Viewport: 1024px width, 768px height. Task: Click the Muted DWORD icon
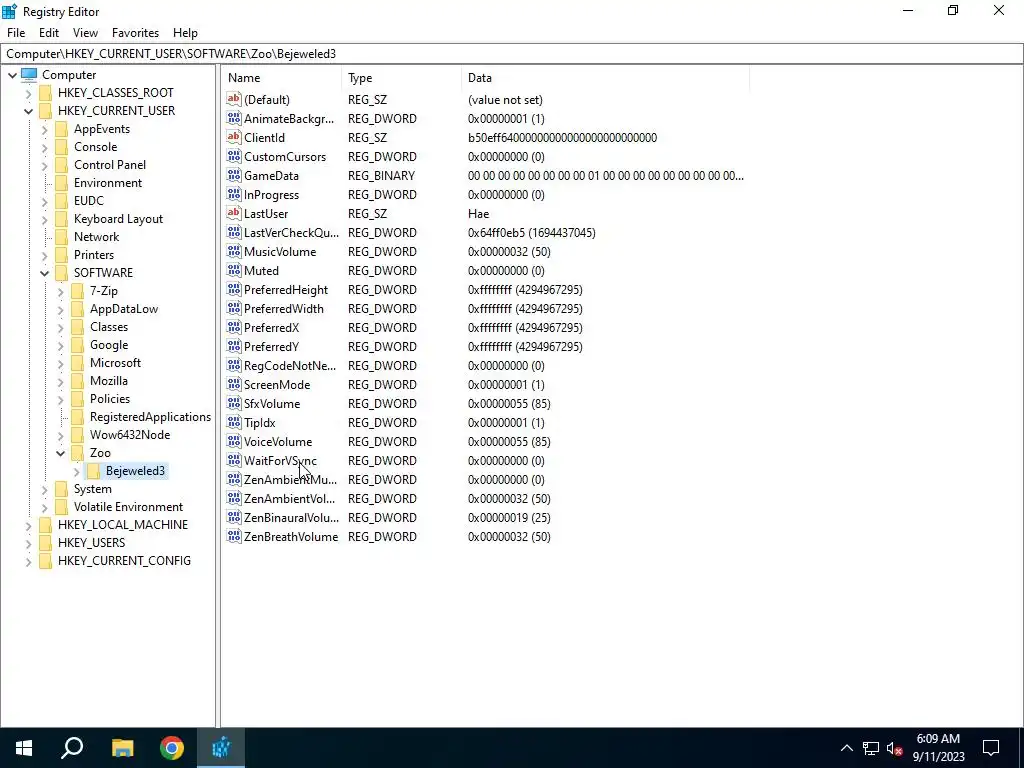tap(234, 270)
